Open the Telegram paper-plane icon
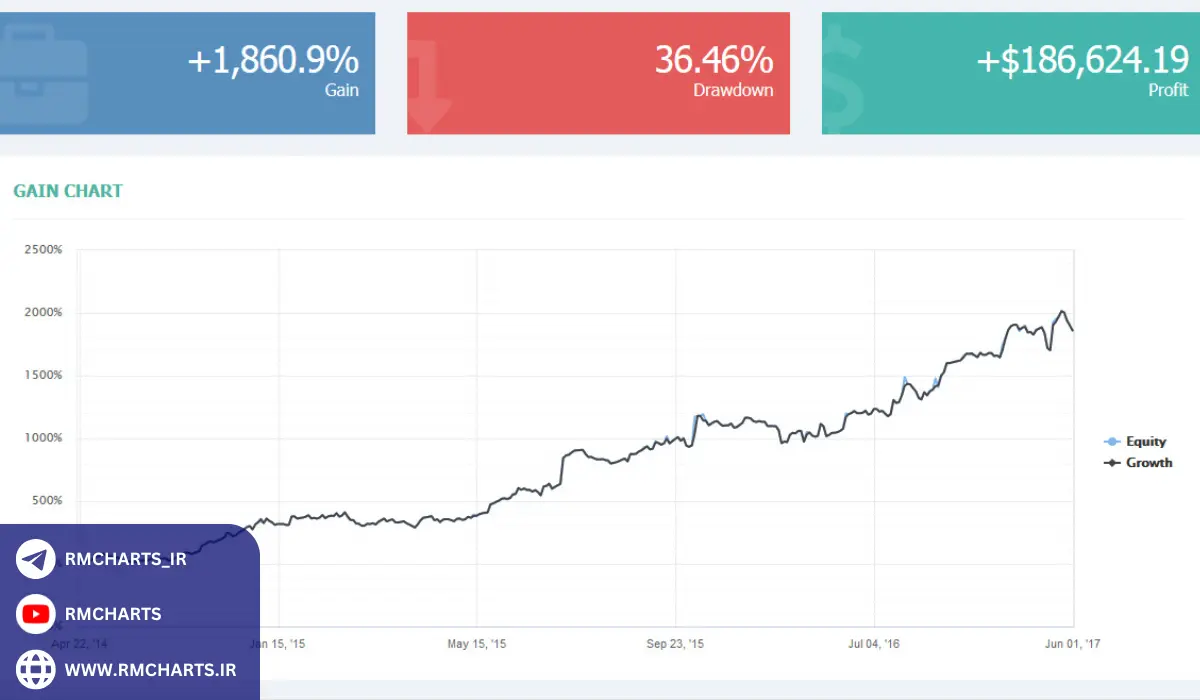 36,559
